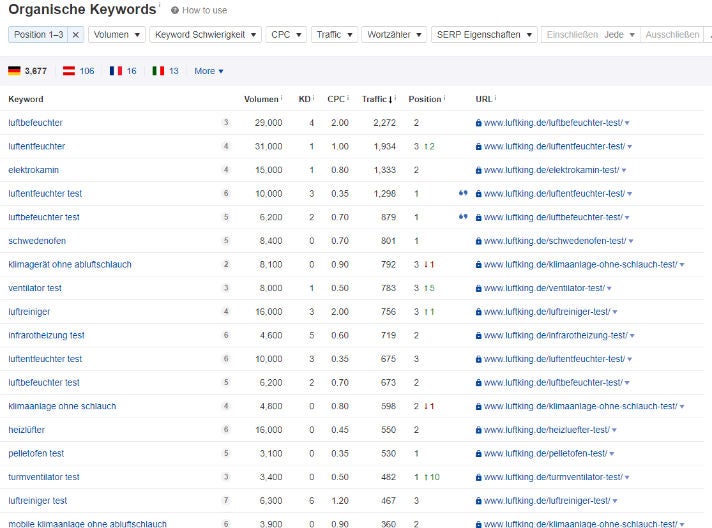Click featured snippet icon in 'luftentfeuchter test' row
Screen dimensions: 712x528
point(462,194)
